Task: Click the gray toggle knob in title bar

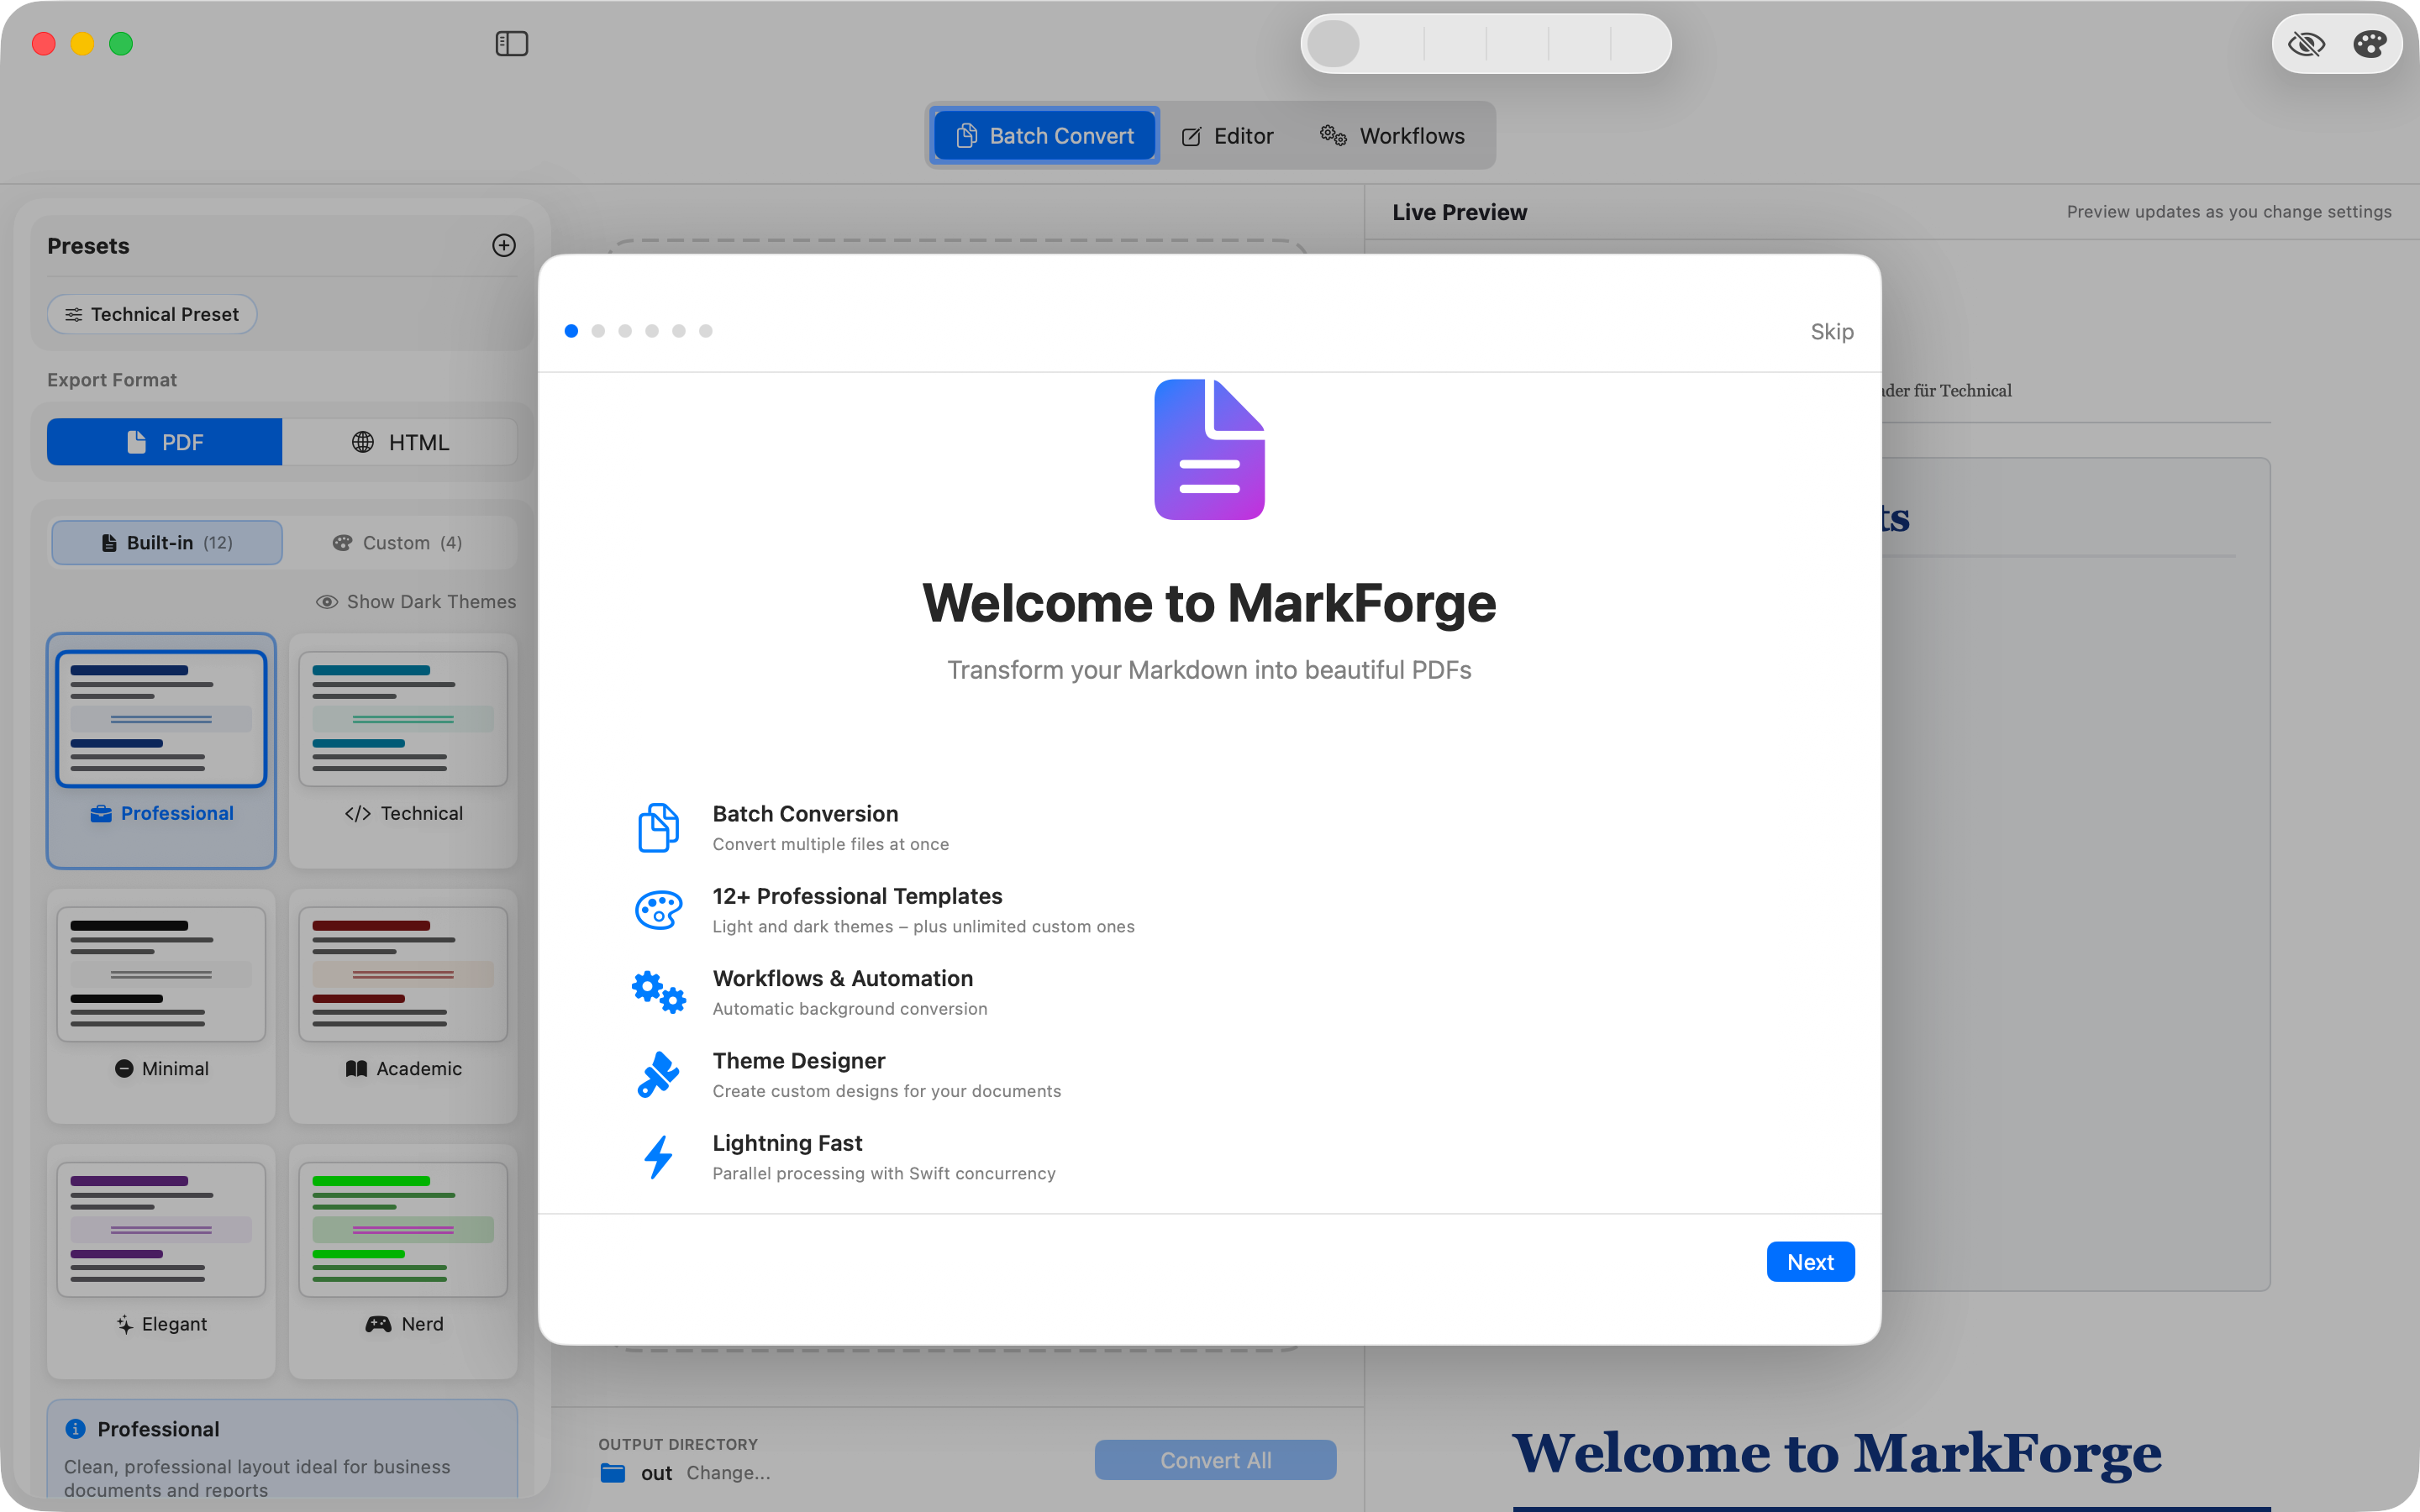Action: point(1334,44)
